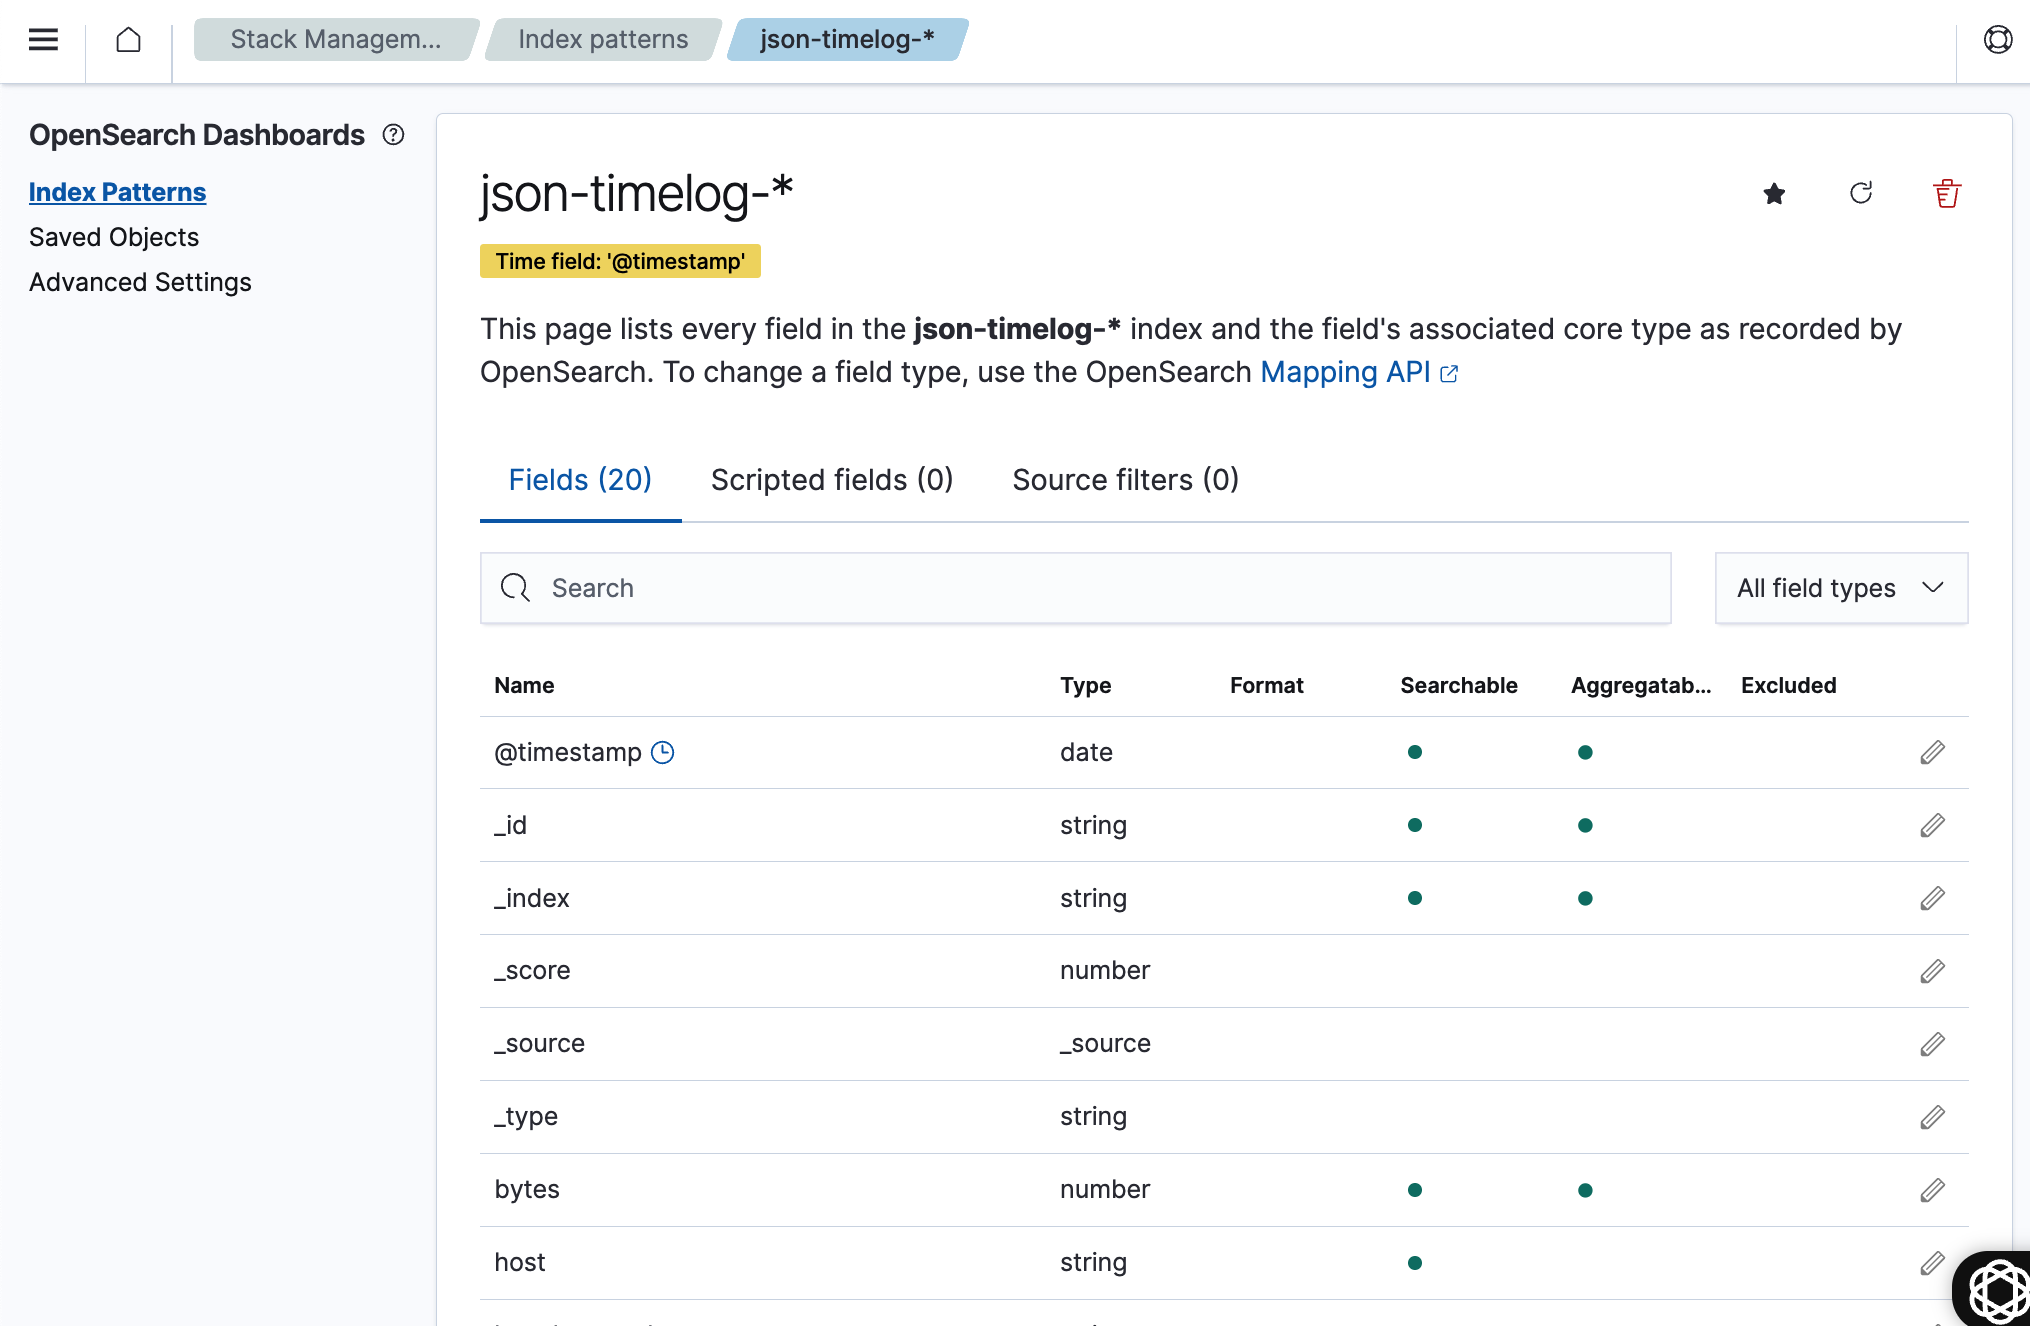Edit the _score field pencil

click(x=1932, y=971)
